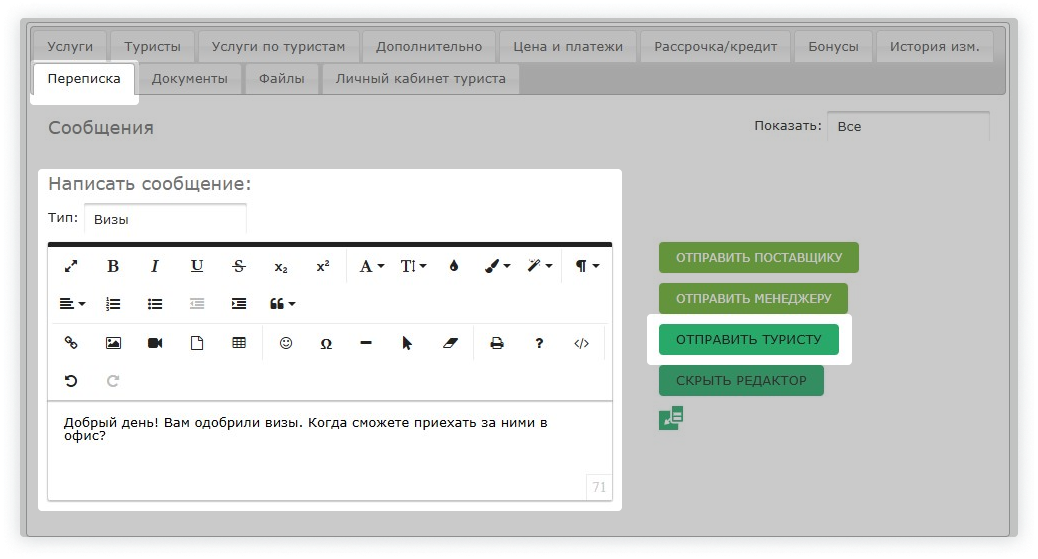The image size is (1038, 559).
Task: Open the Цена и платежи tab
Action: pyautogui.click(x=567, y=47)
